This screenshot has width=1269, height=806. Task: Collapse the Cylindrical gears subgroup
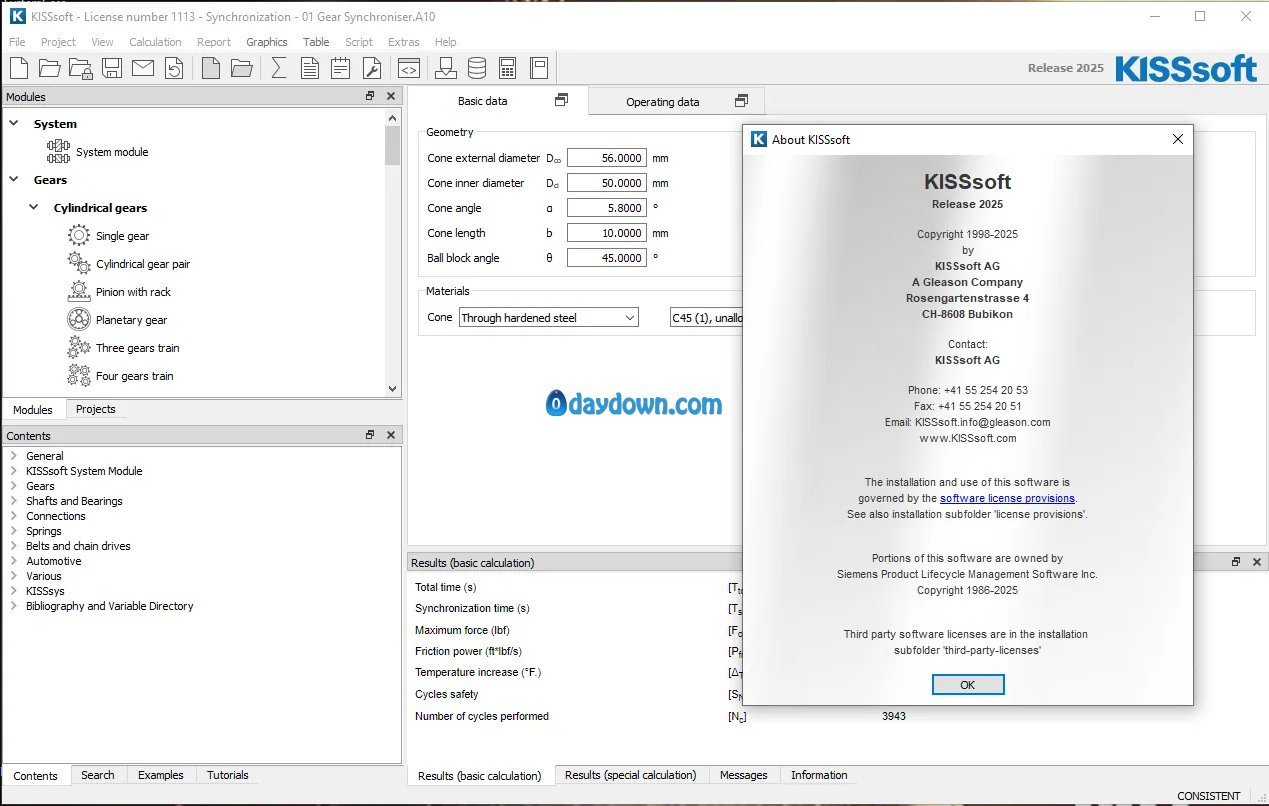35,208
